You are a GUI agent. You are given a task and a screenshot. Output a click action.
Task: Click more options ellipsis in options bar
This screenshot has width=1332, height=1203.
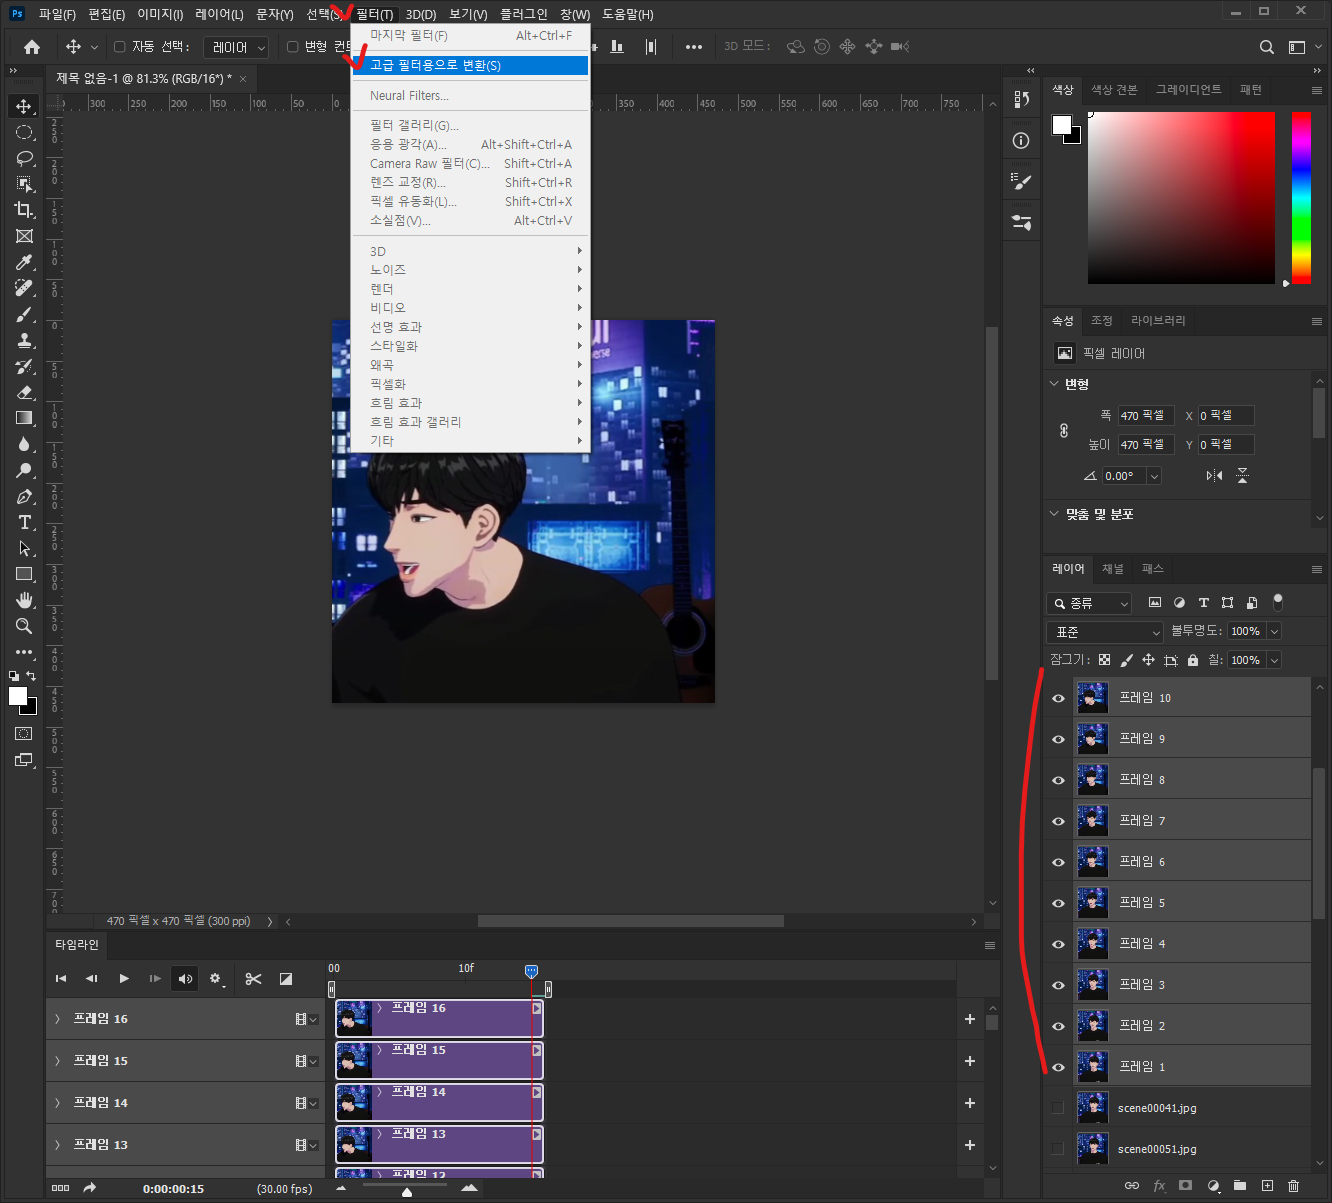pyautogui.click(x=694, y=47)
